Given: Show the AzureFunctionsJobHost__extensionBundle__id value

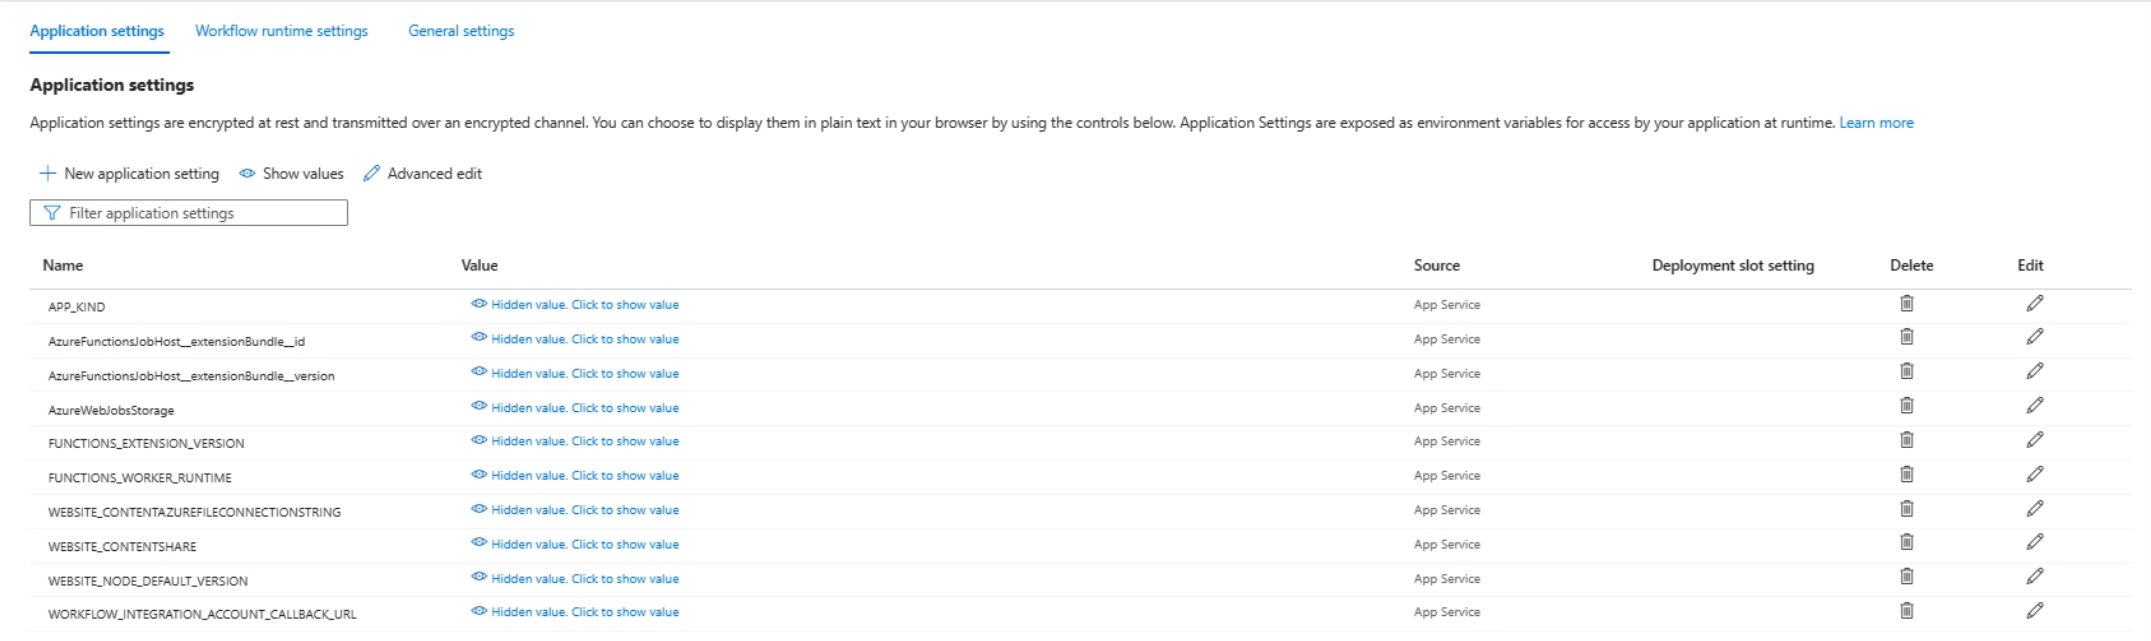Looking at the screenshot, I should point(585,338).
